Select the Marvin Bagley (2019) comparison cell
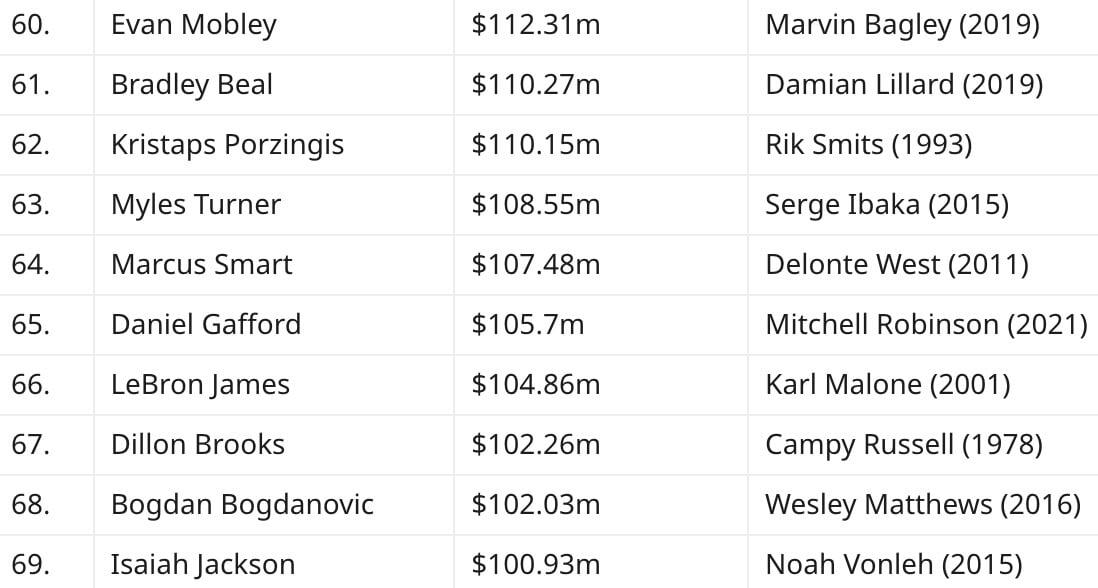This screenshot has width=1098, height=588. [902, 25]
